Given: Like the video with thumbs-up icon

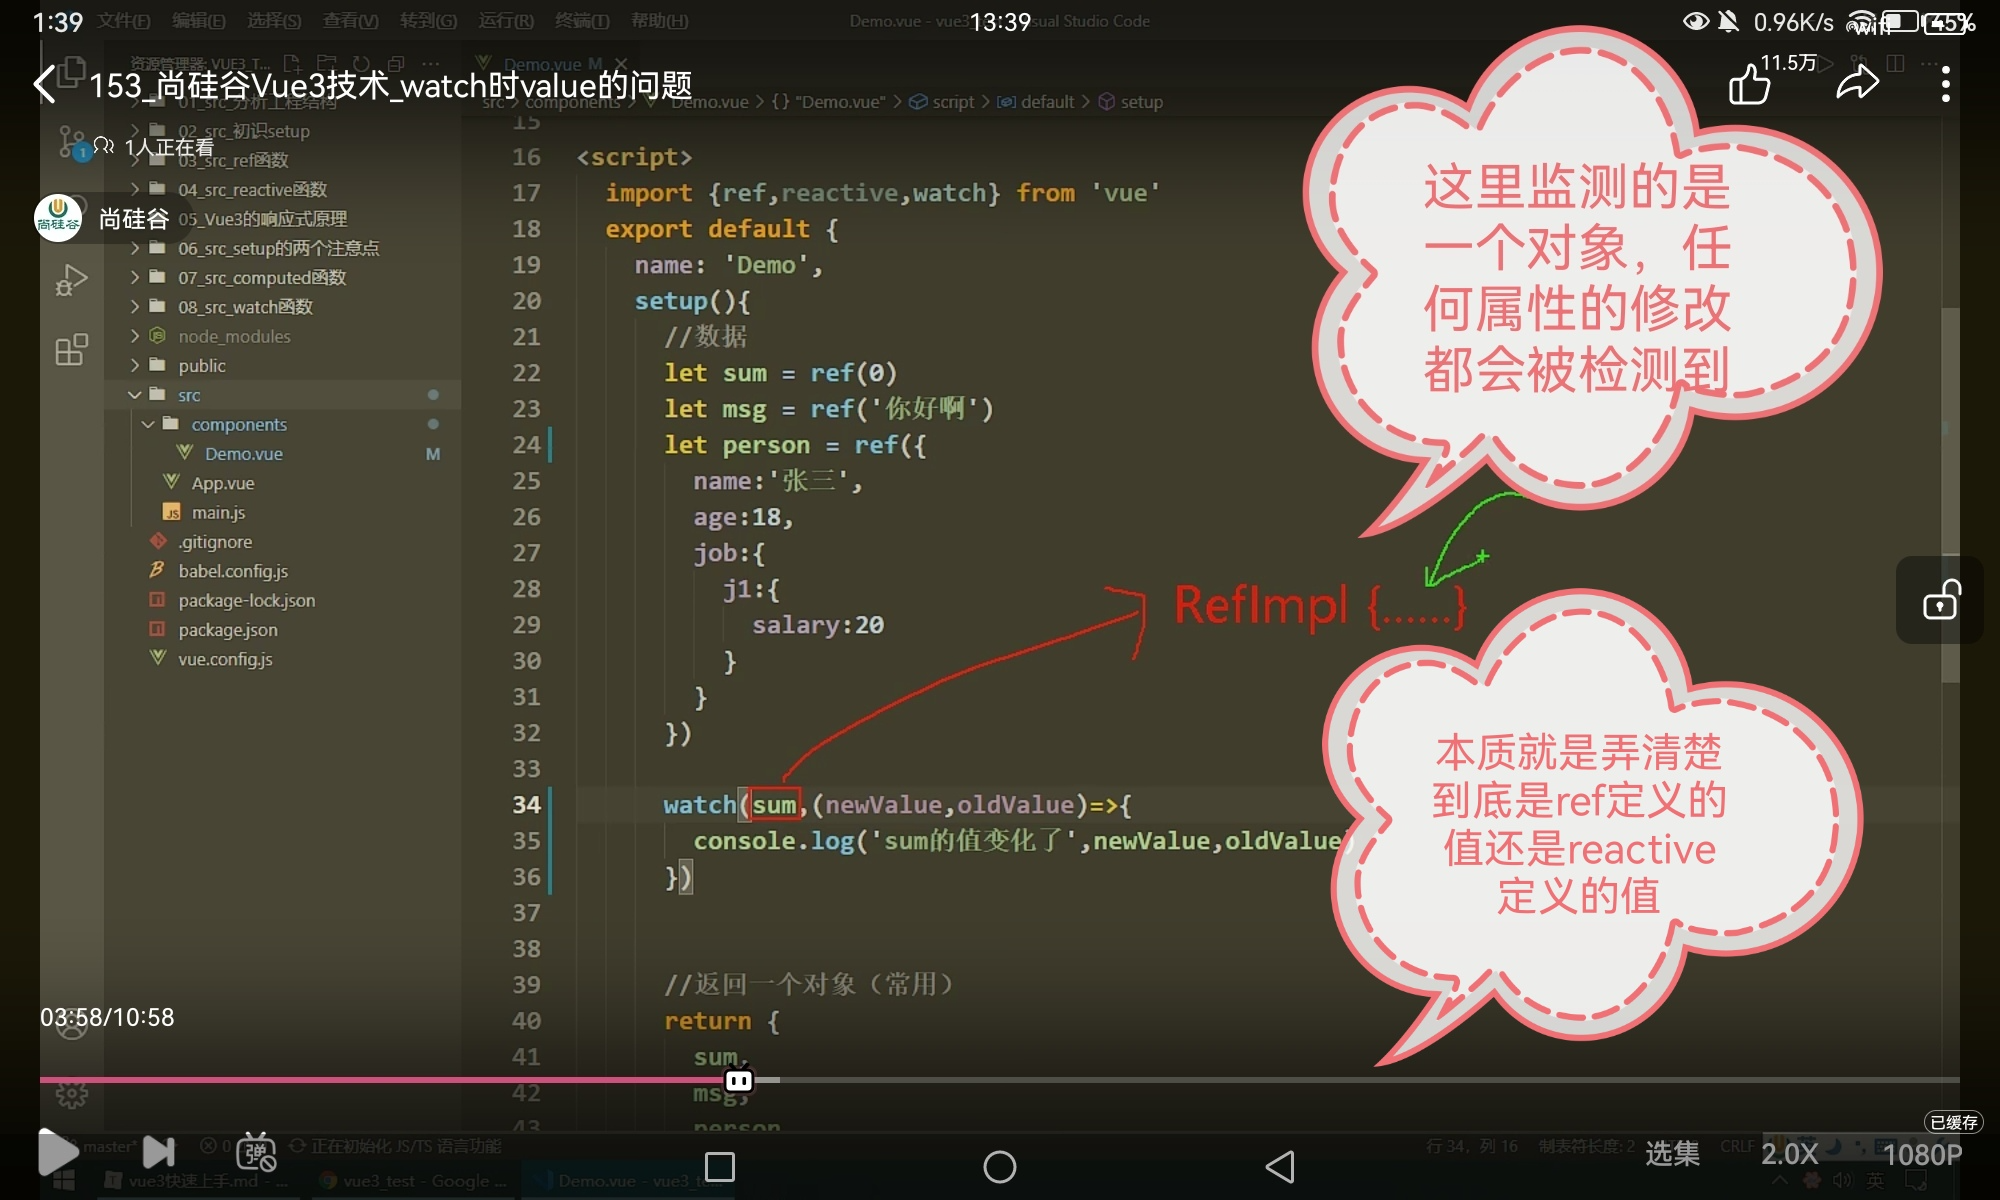Looking at the screenshot, I should point(1749,85).
